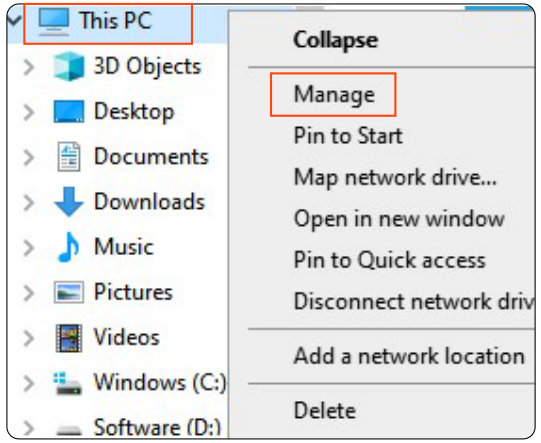The width and height of the screenshot is (541, 443).
Task: Click the blue Downloads arrow icon
Action: (x=69, y=201)
